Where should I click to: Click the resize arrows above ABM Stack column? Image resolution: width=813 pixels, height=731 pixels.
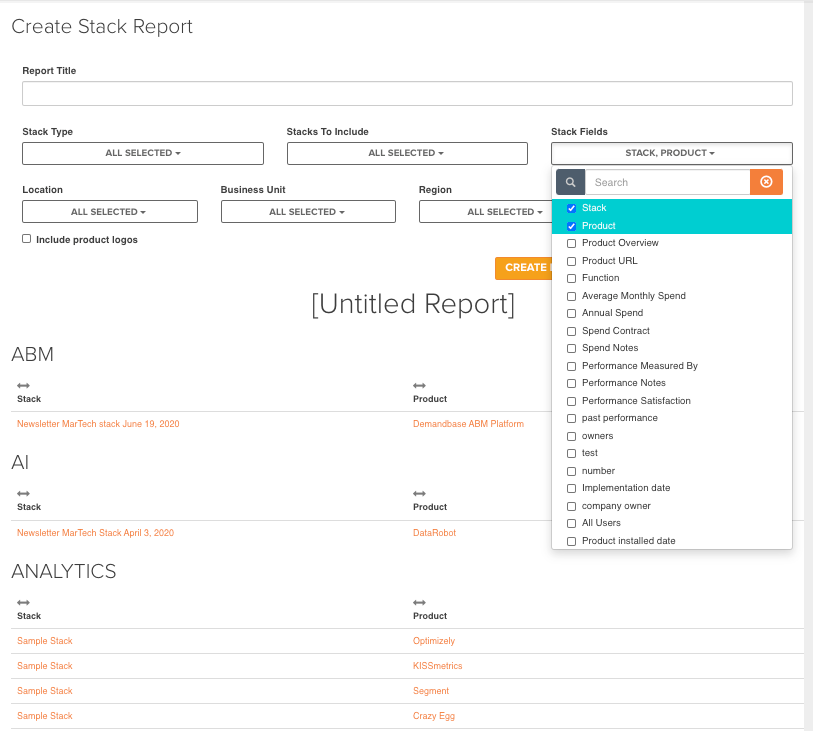tap(23, 386)
